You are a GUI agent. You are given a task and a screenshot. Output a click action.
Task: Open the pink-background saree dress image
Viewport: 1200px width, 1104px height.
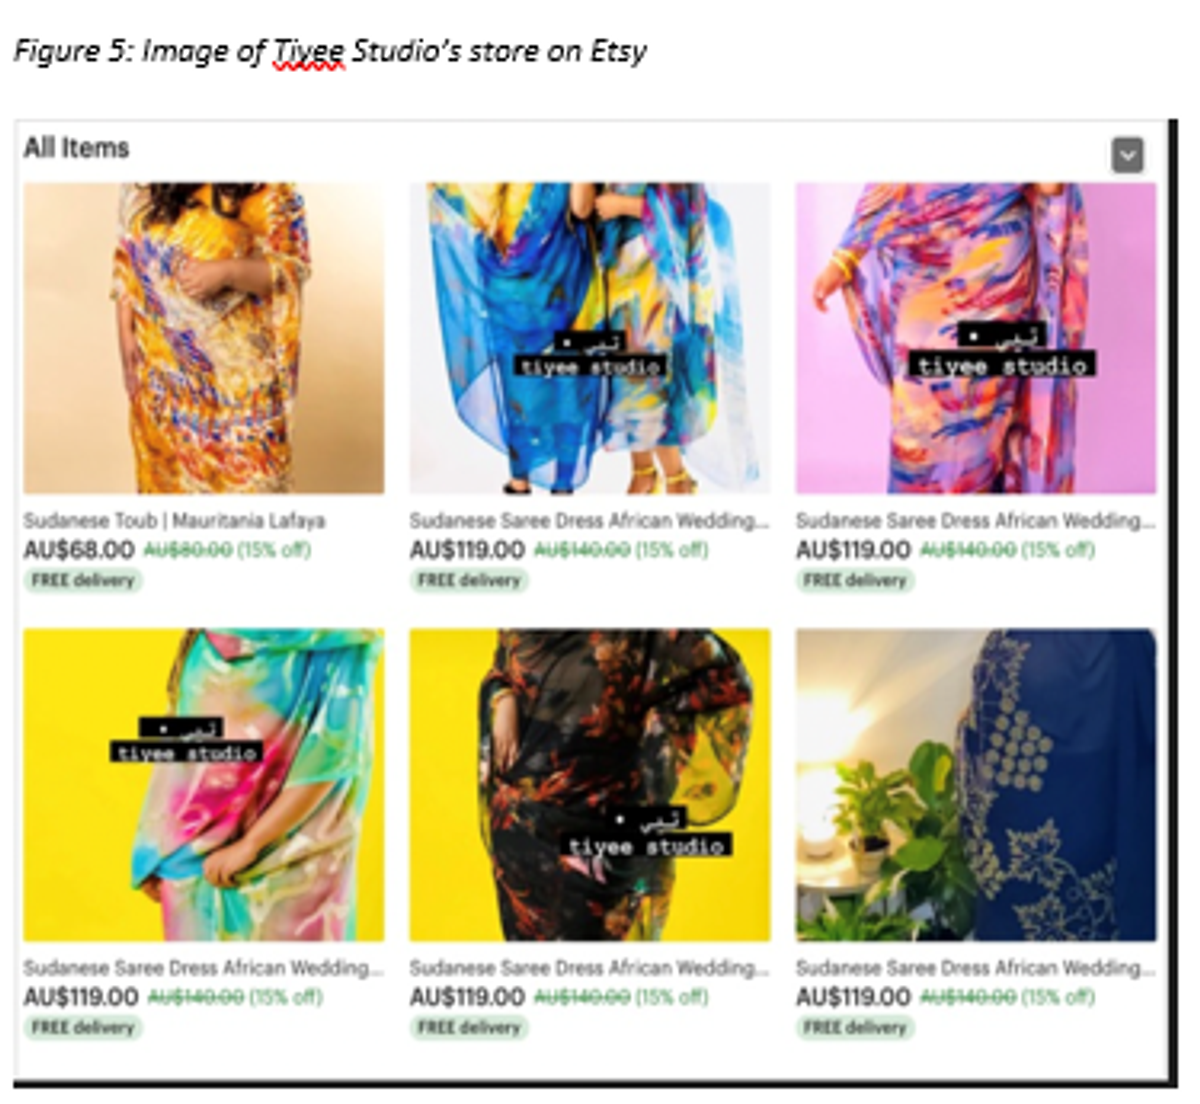(976, 338)
